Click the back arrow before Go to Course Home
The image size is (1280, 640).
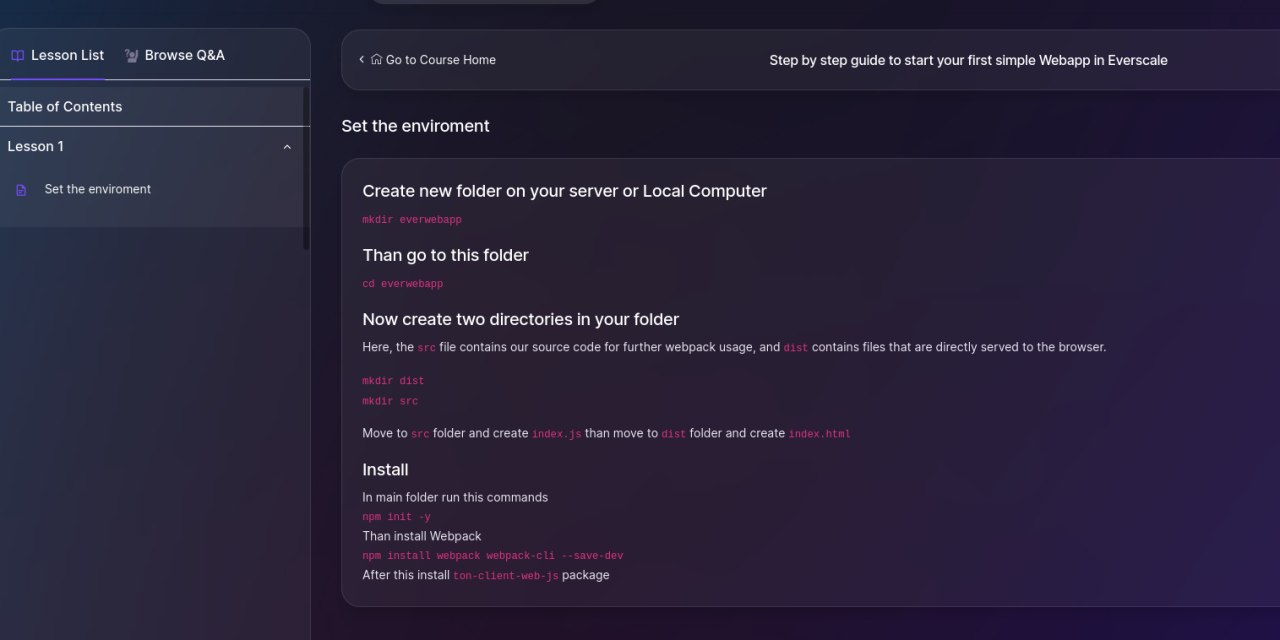coord(361,60)
